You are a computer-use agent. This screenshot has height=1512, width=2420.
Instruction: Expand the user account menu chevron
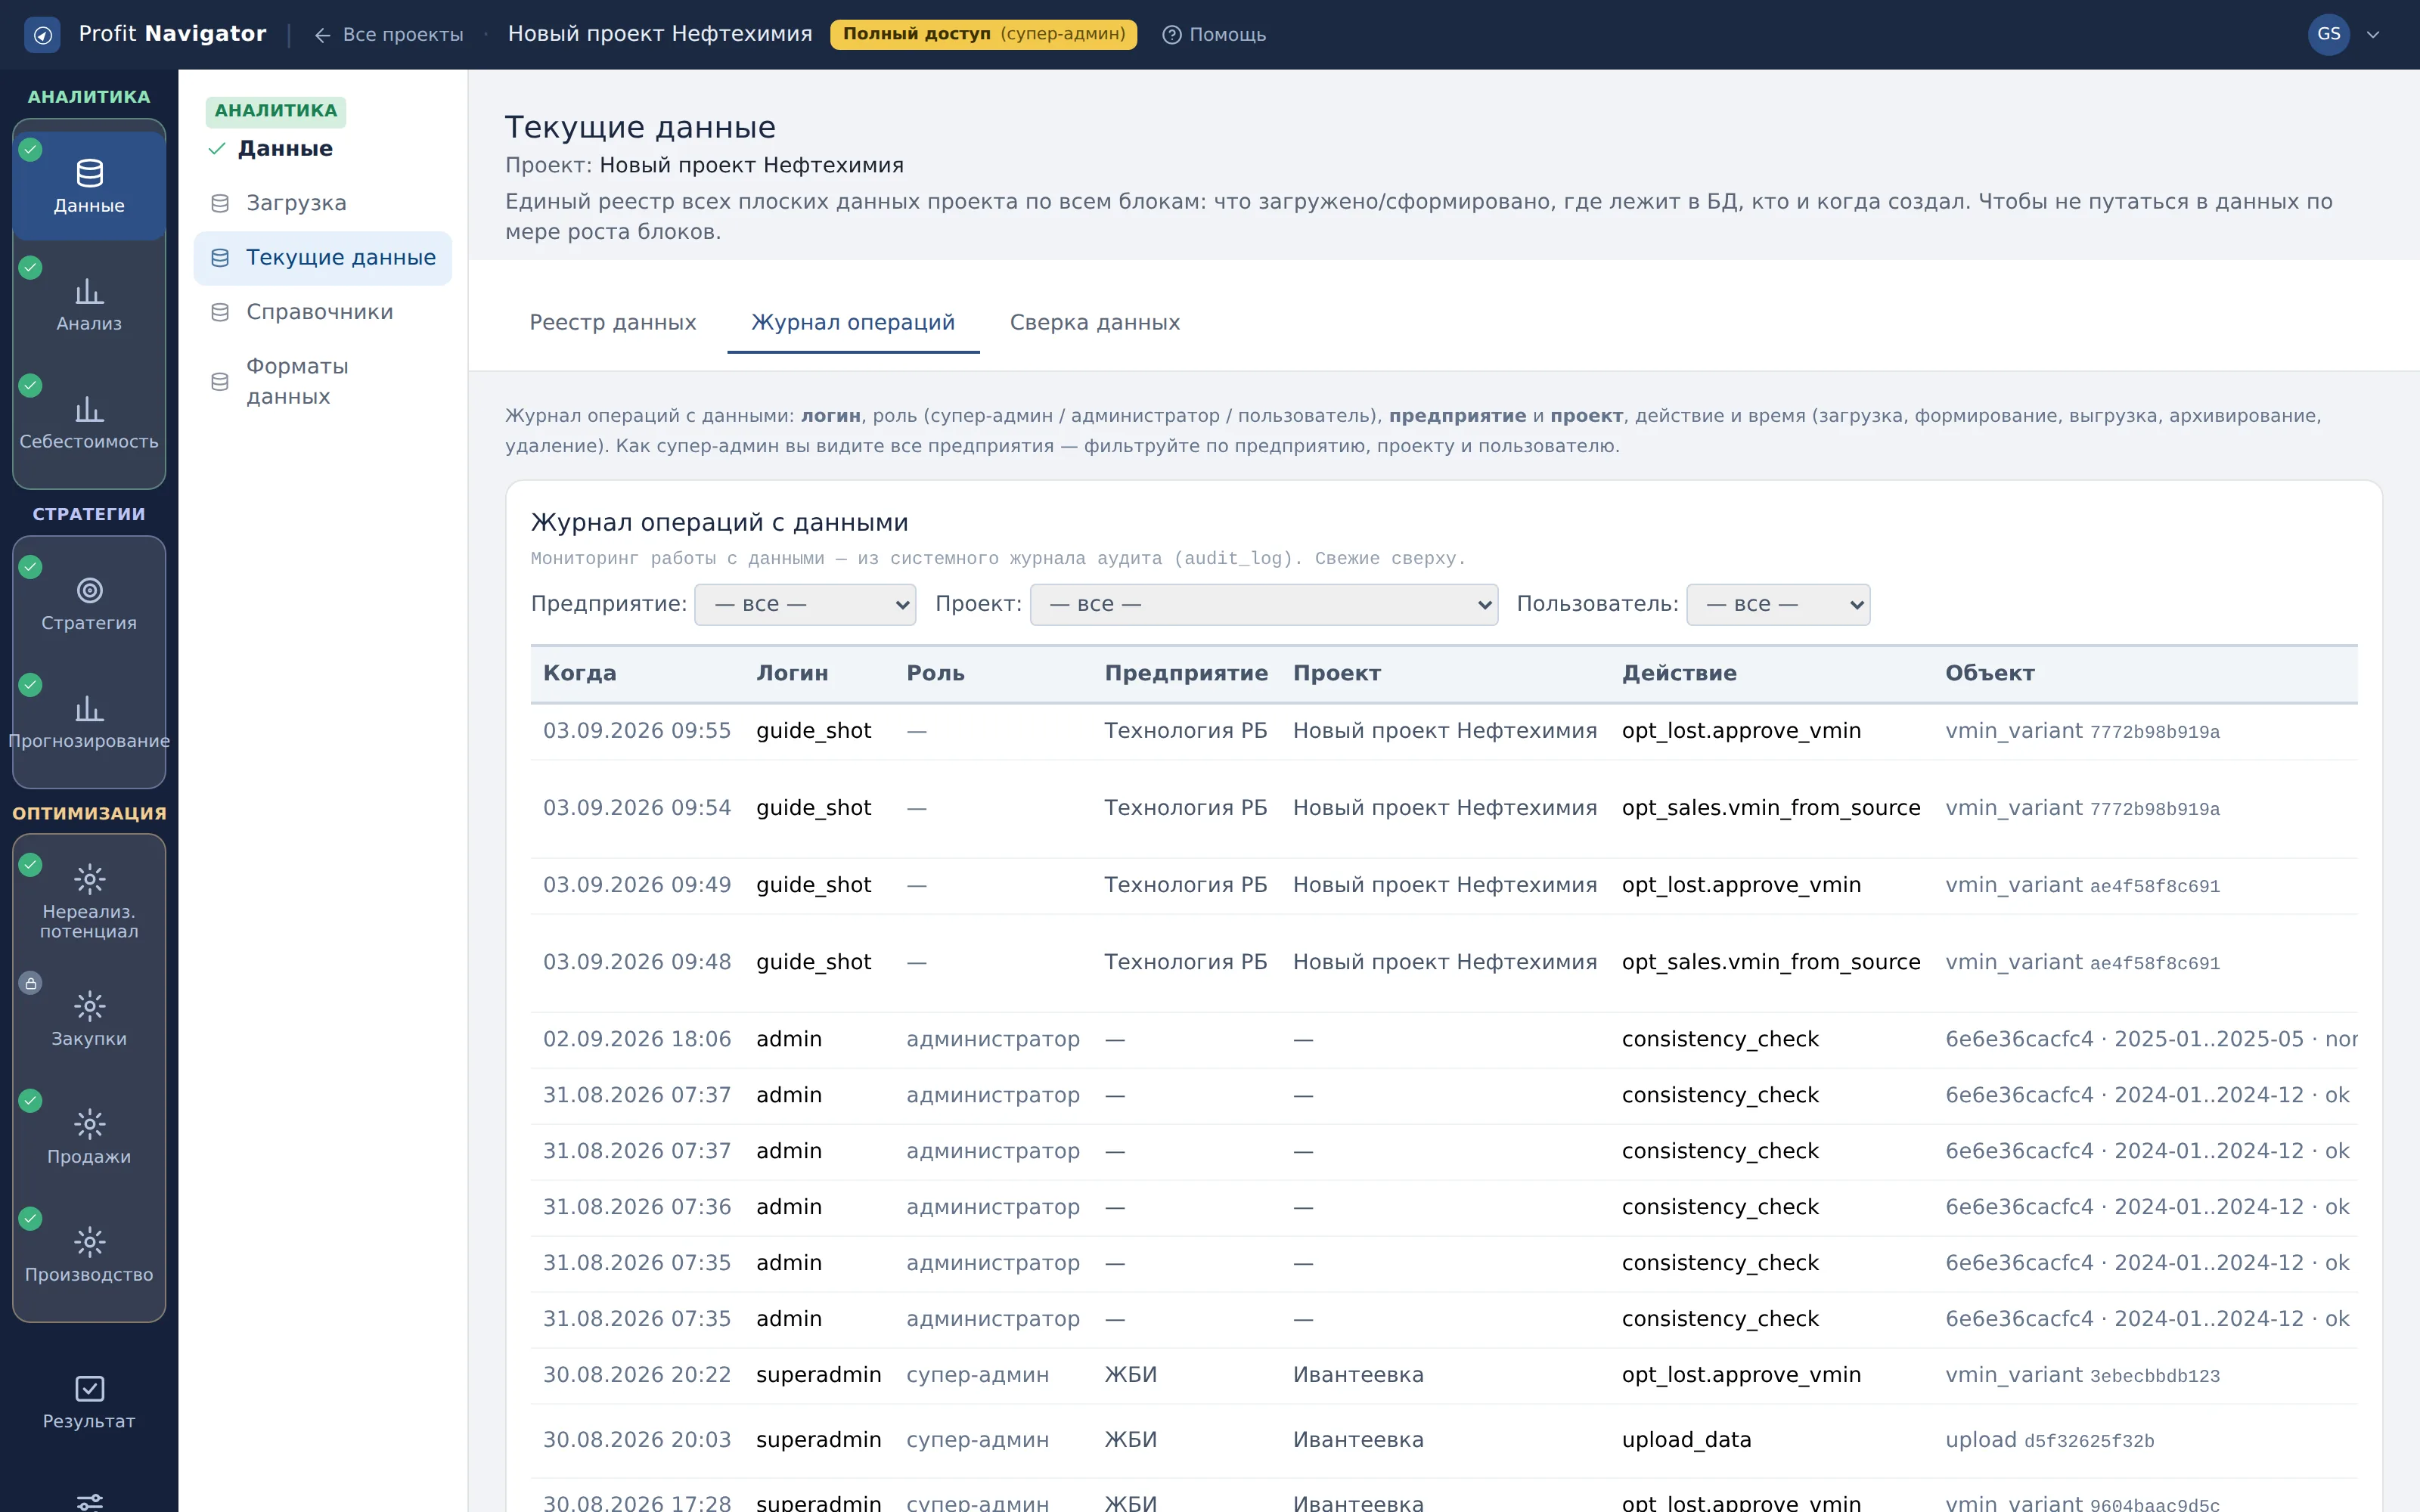point(2373,35)
